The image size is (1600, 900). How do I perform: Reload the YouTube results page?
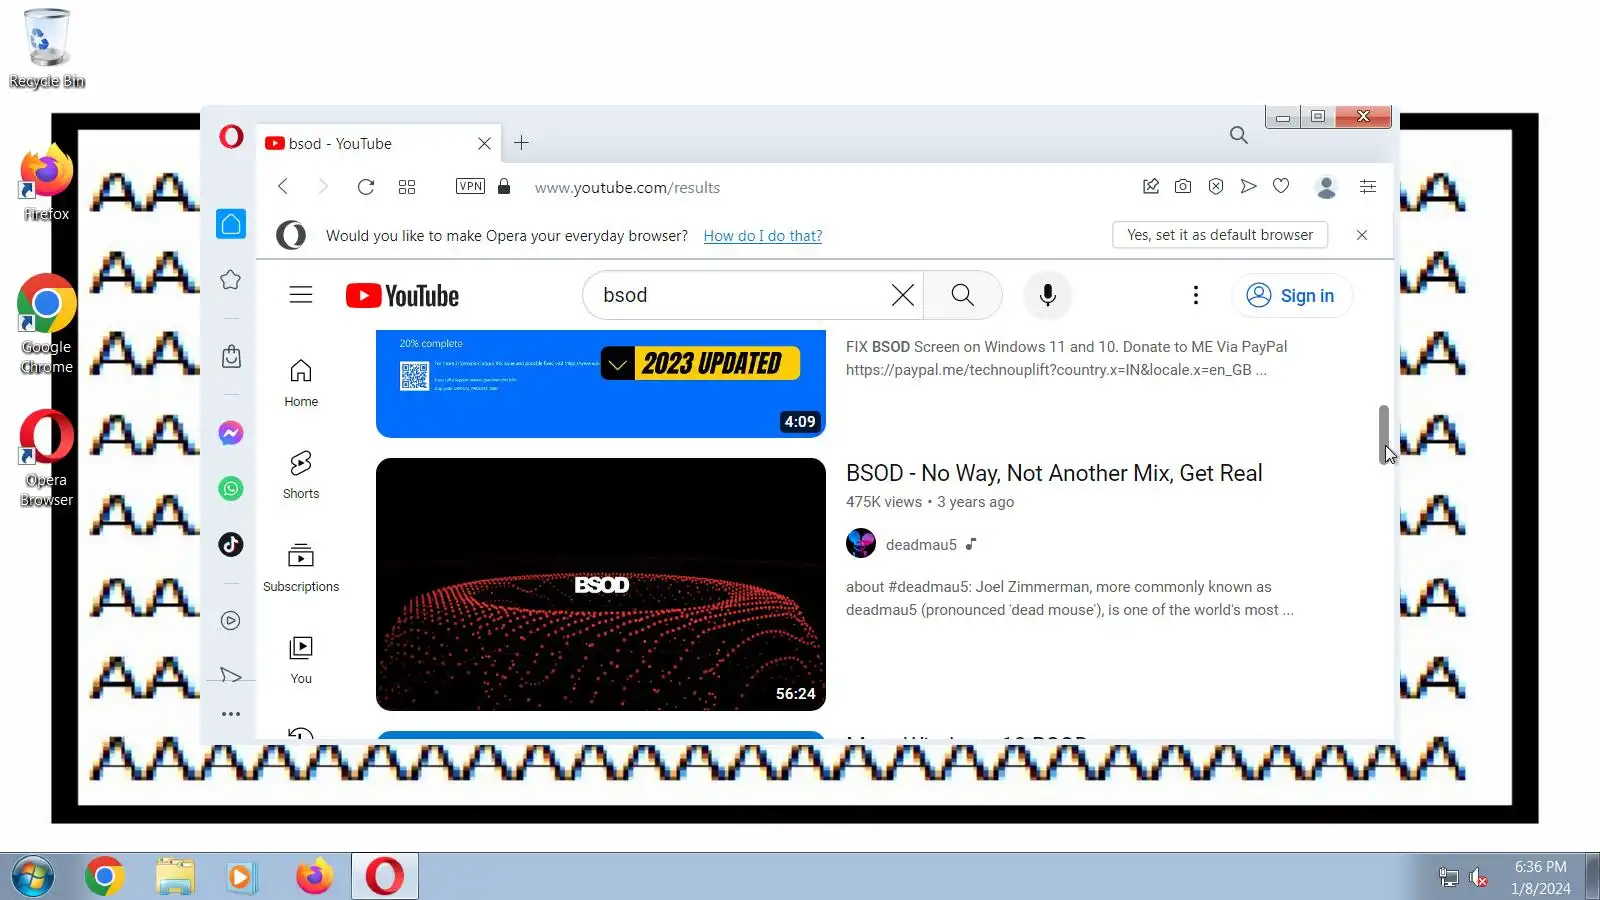[x=366, y=187]
